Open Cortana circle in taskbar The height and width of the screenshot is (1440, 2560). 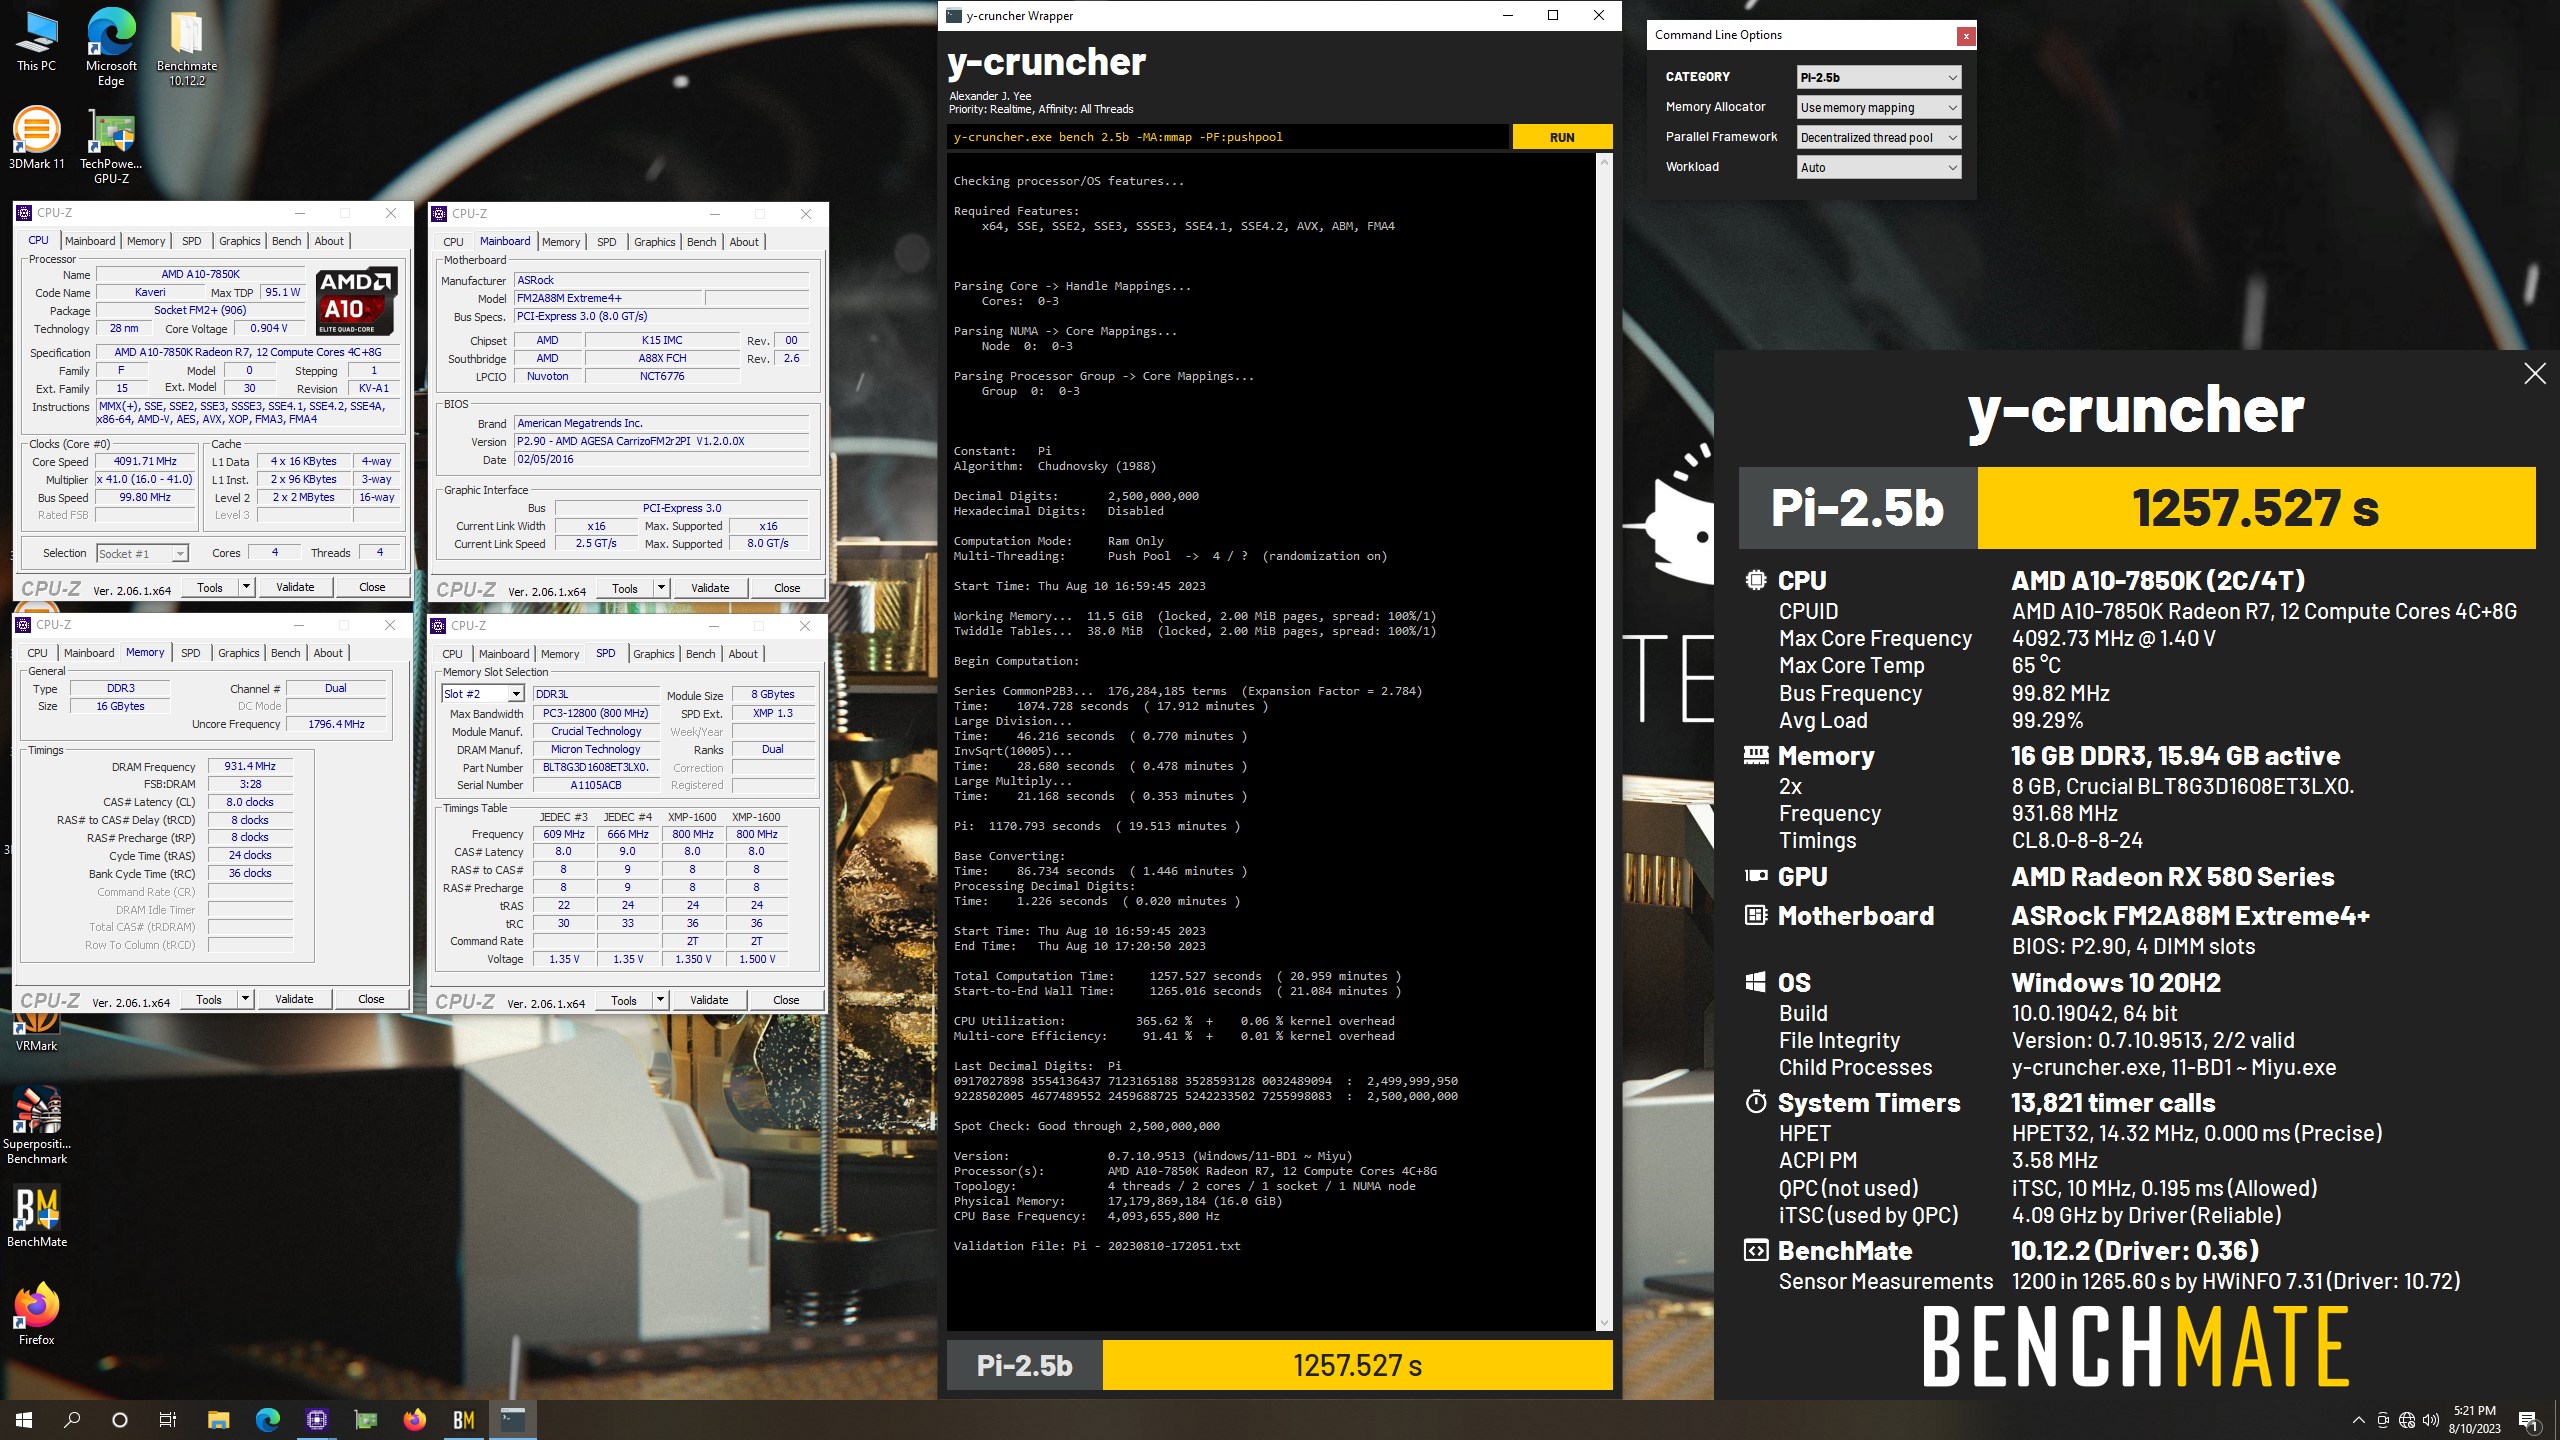click(120, 1419)
